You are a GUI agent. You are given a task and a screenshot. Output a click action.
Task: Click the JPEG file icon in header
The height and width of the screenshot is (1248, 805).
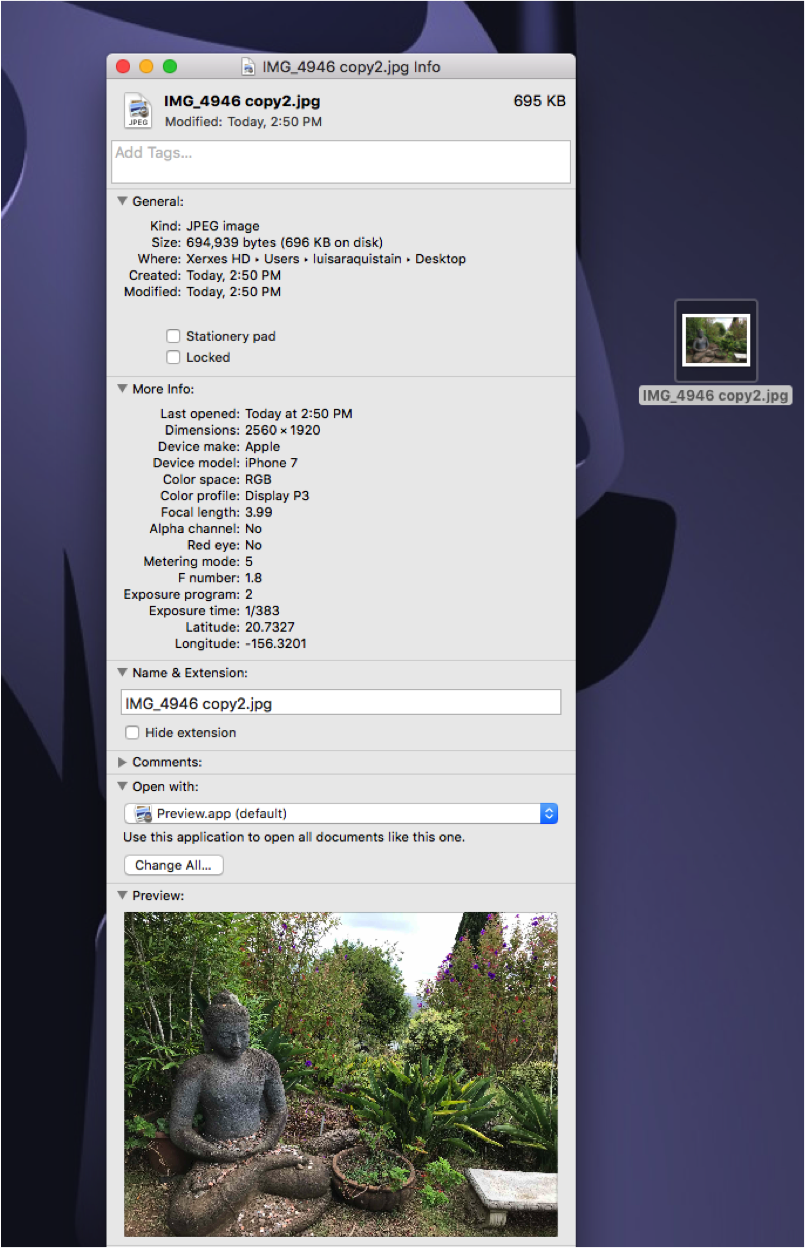tap(138, 110)
